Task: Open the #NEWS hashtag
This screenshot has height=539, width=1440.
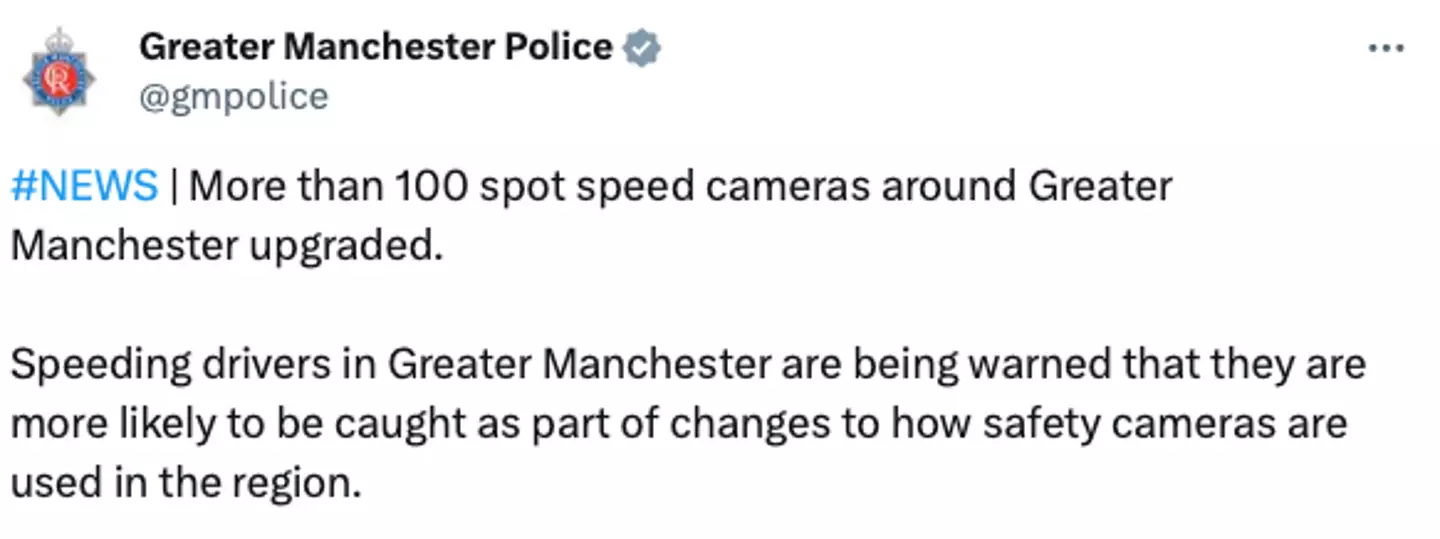Action: click(85, 186)
